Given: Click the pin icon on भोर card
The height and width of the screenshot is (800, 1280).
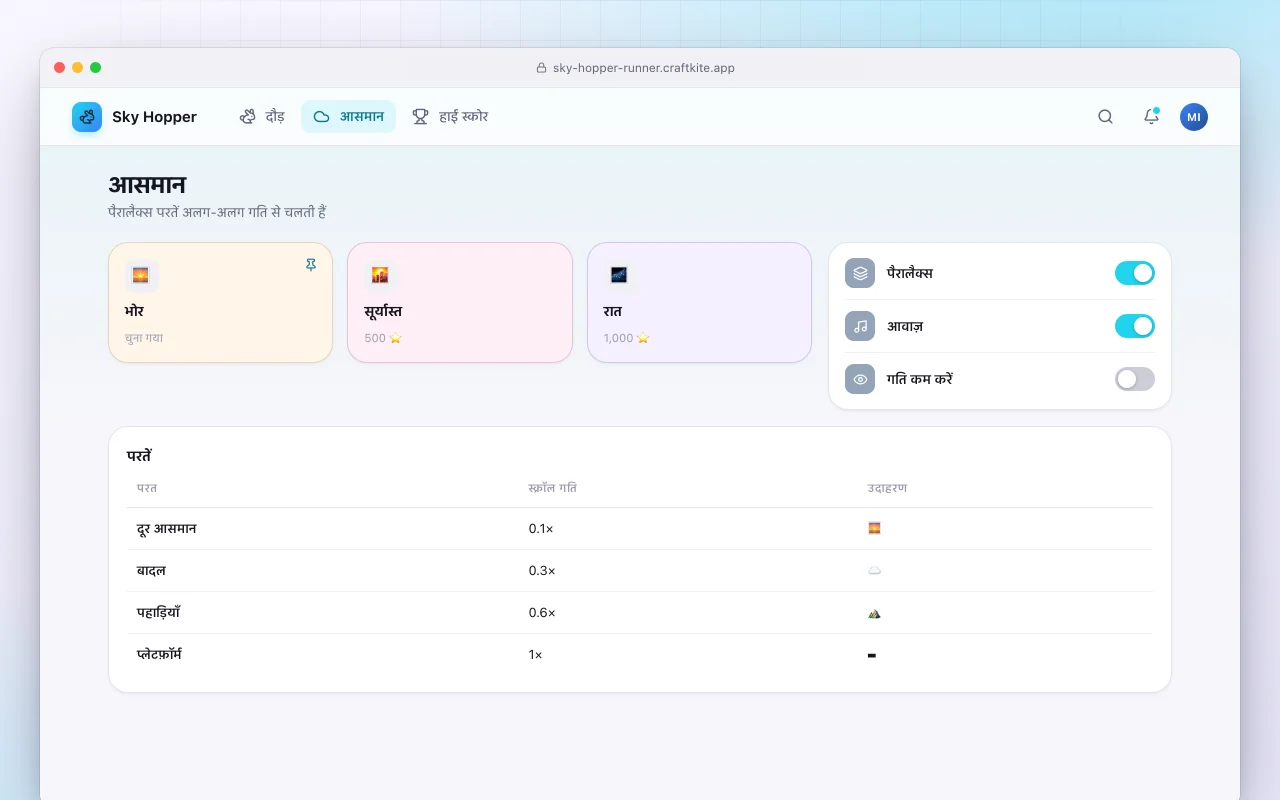Looking at the screenshot, I should point(311,265).
